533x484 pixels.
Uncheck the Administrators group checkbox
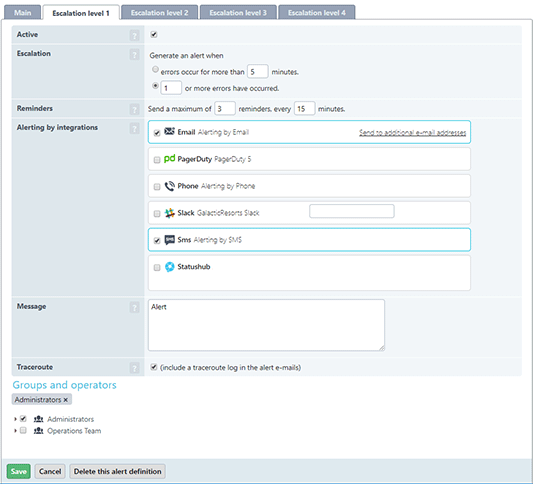click(x=23, y=418)
